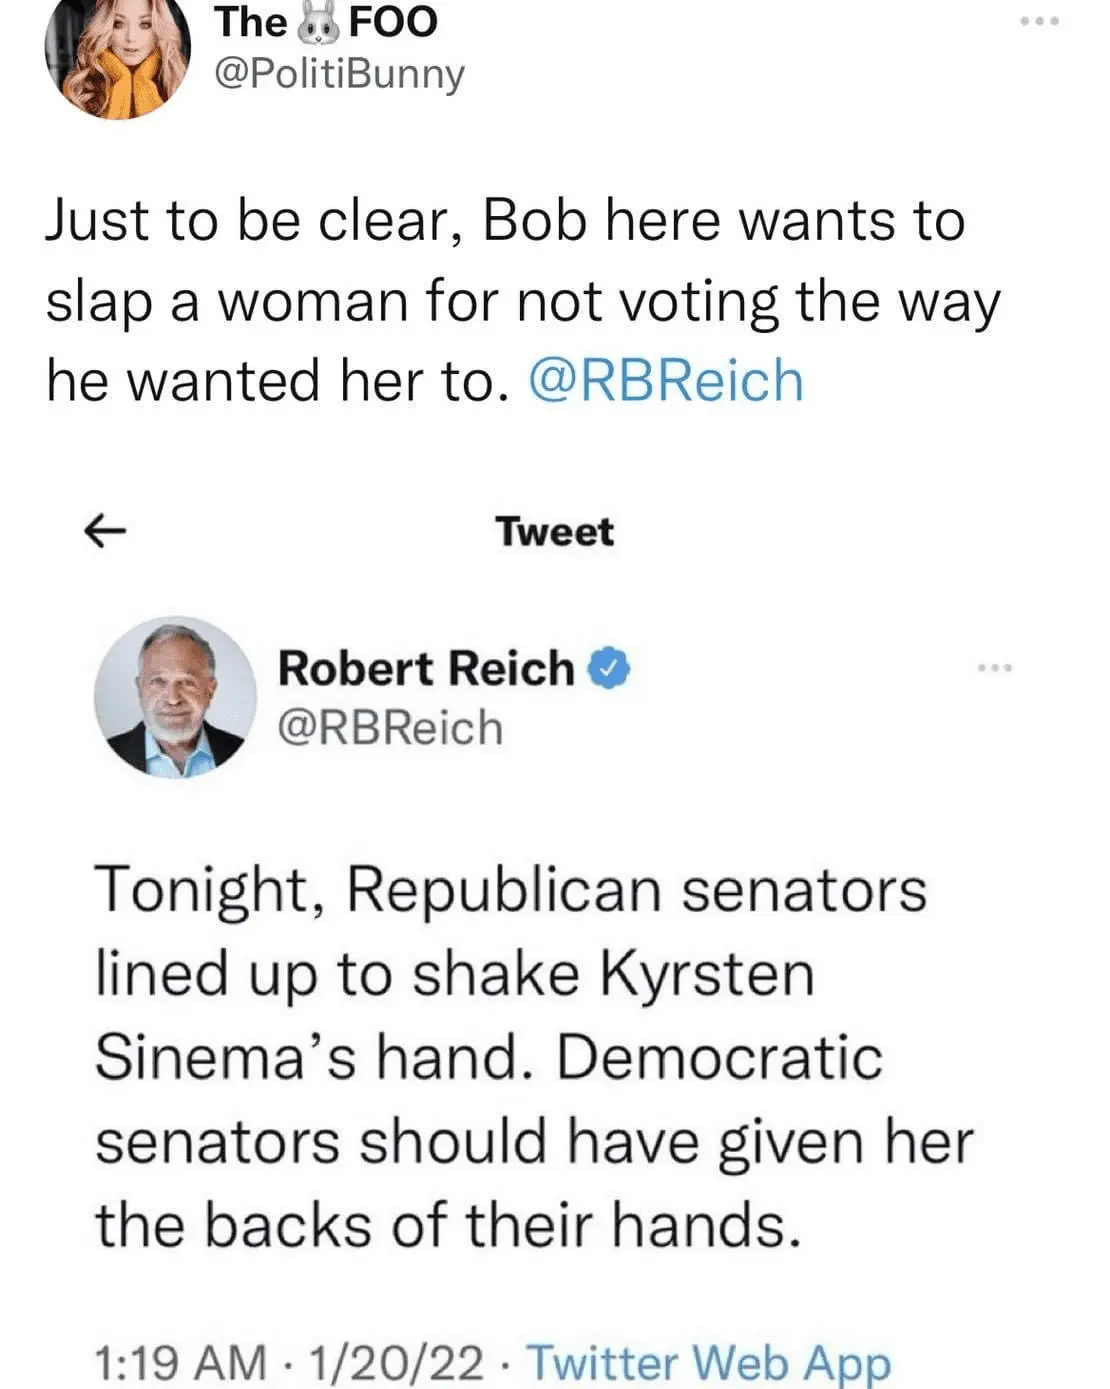Click the Robert Reich display name
The width and height of the screenshot is (1110, 1389).
[426, 669]
